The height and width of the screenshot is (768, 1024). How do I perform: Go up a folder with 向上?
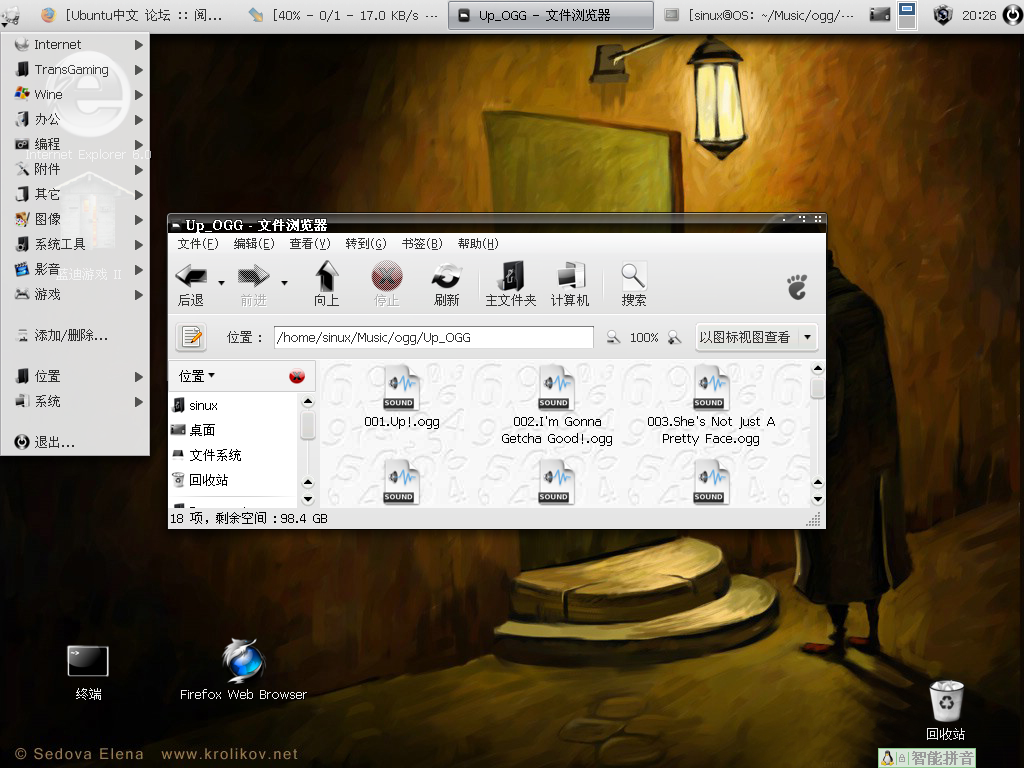coord(327,283)
